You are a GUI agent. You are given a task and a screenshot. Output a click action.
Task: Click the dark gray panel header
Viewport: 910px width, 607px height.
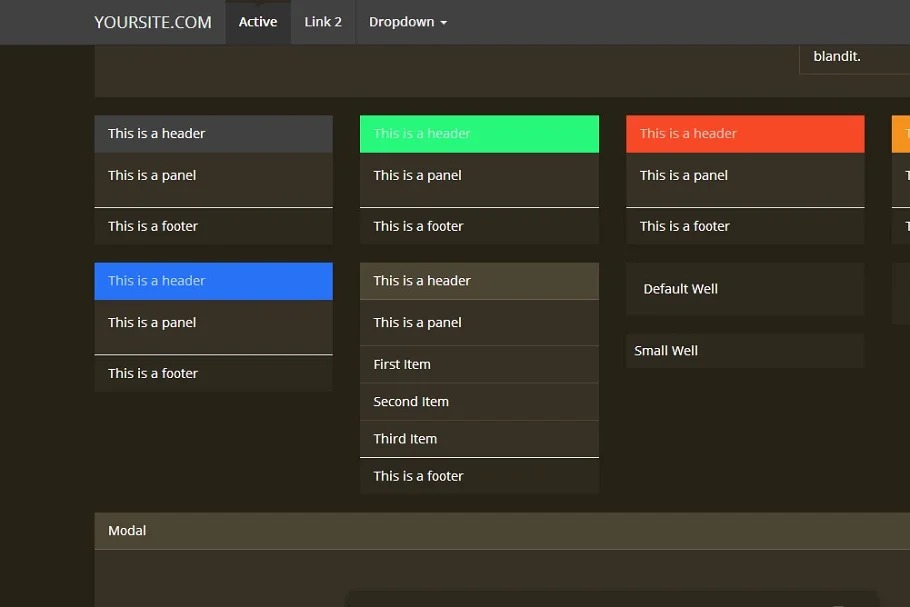pos(213,134)
